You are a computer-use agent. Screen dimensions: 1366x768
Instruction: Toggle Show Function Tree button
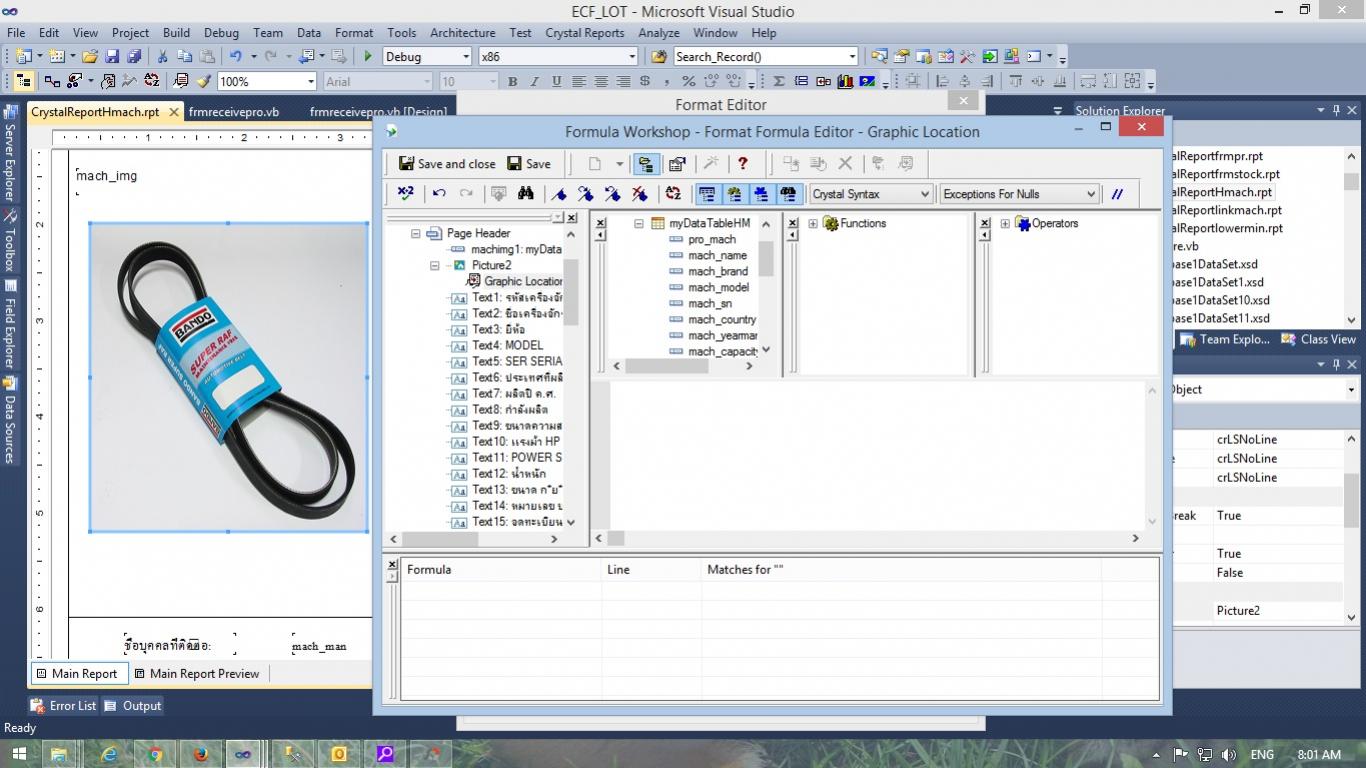[x=734, y=194]
